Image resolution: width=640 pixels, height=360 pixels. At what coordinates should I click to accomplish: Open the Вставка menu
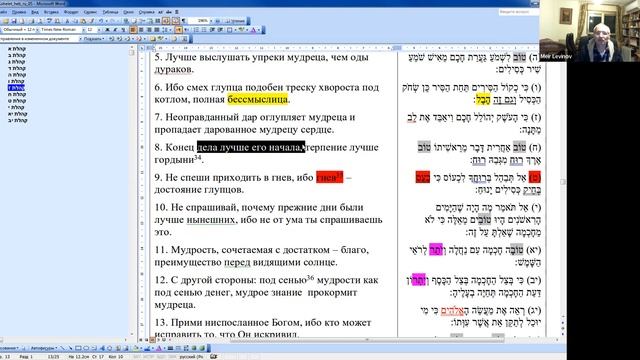coord(51,12)
